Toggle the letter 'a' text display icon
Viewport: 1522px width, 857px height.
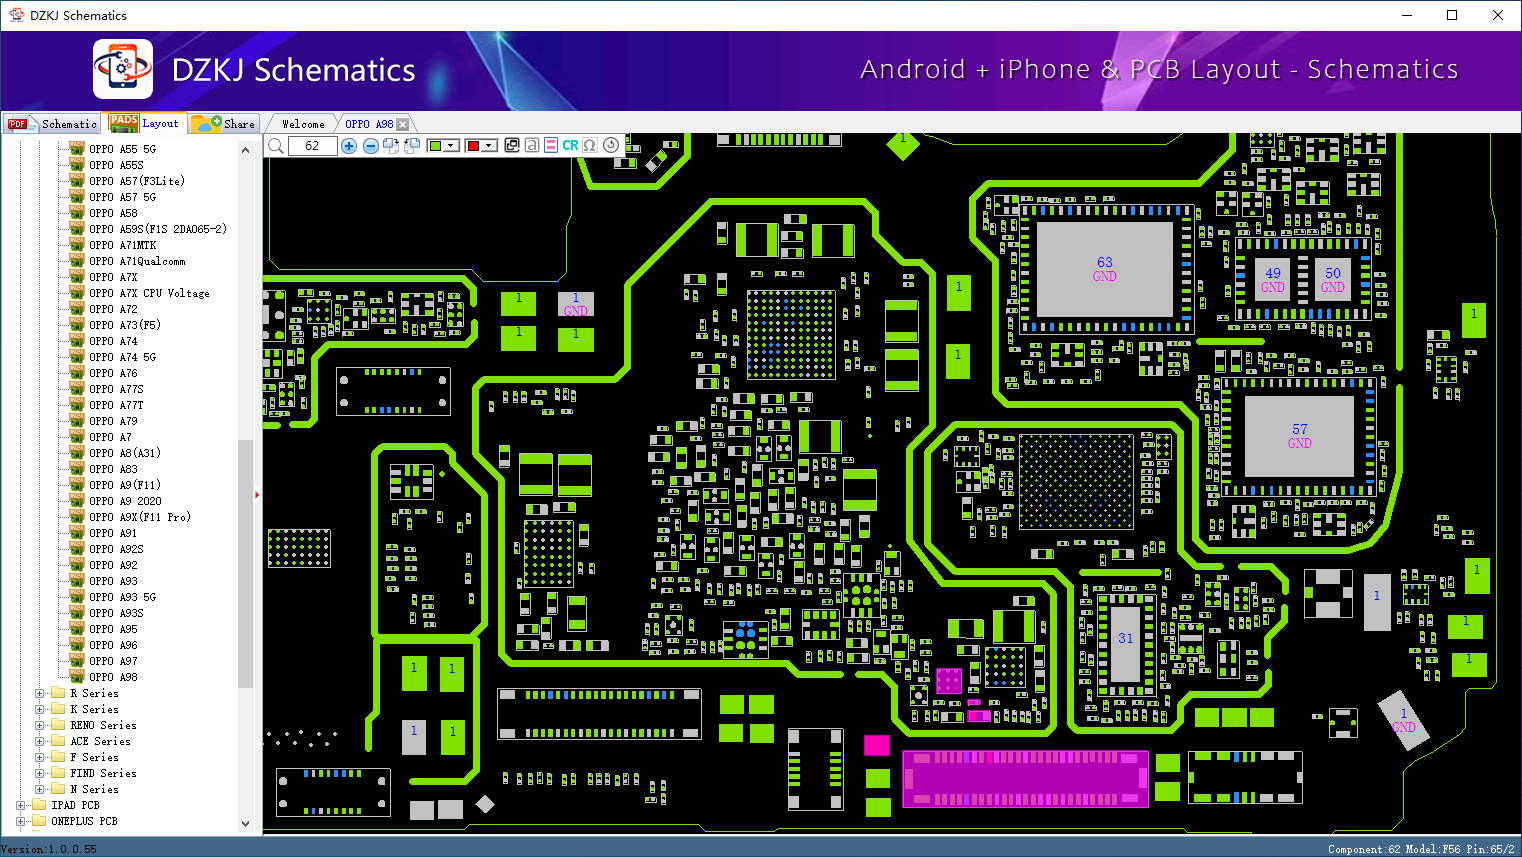pyautogui.click(x=532, y=145)
